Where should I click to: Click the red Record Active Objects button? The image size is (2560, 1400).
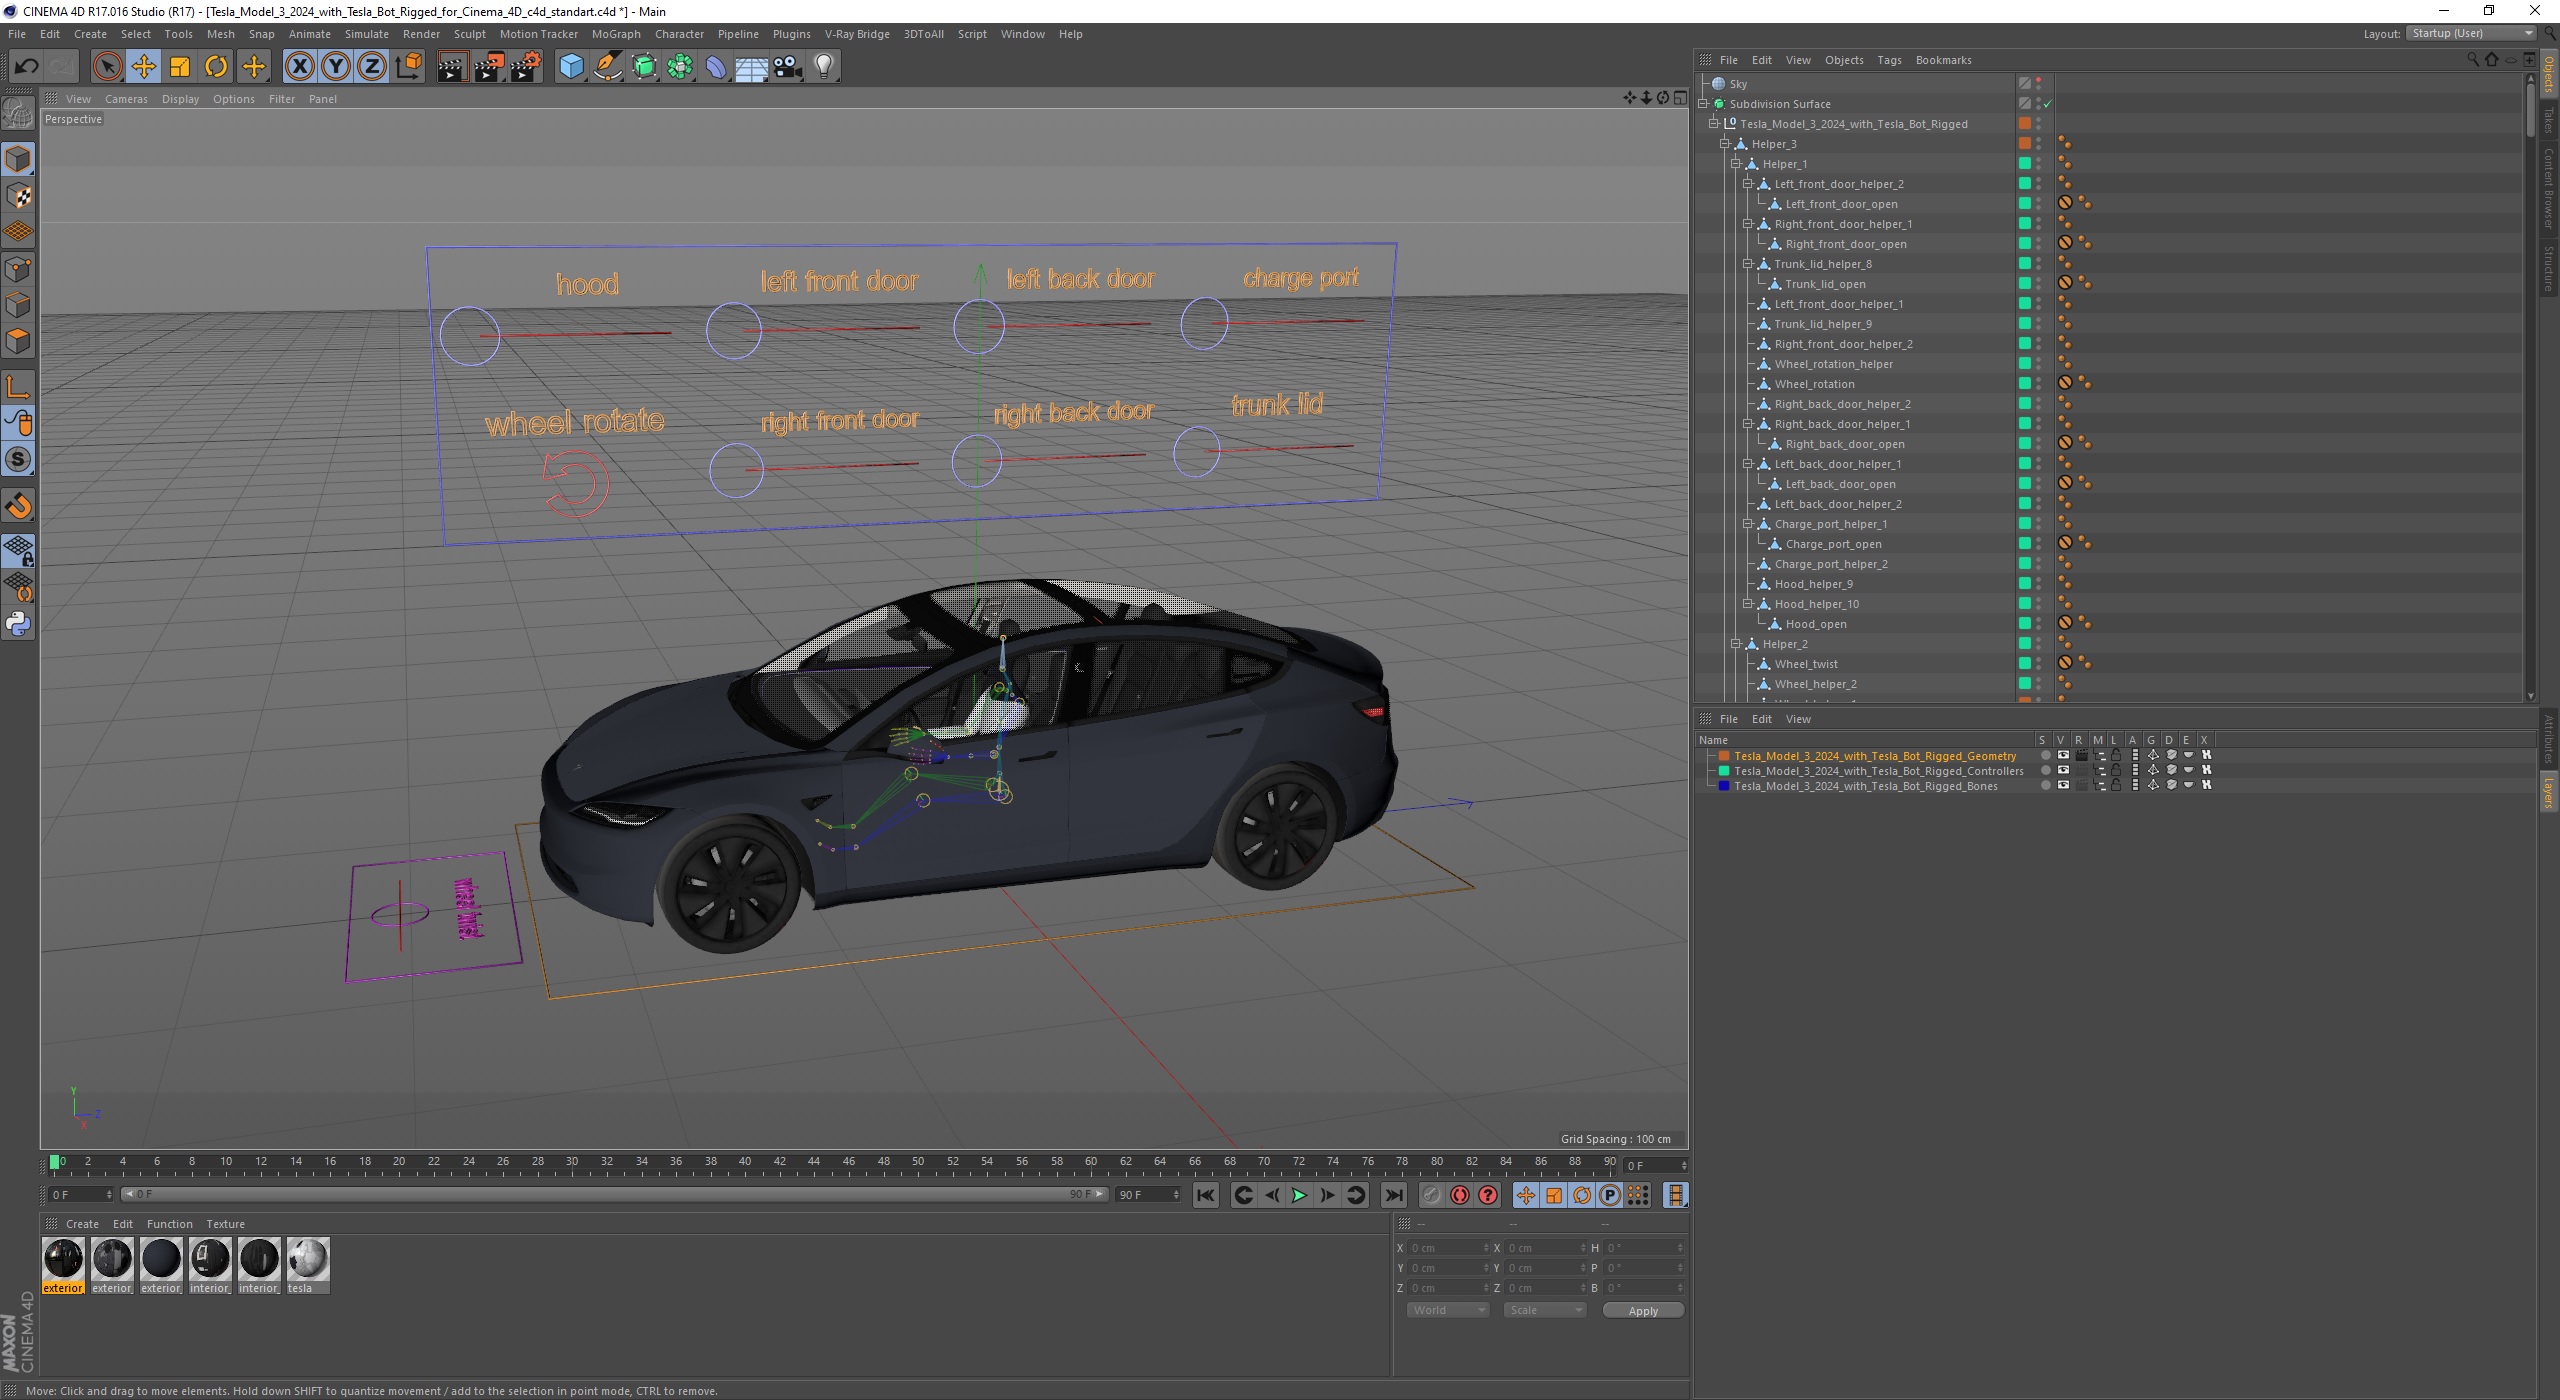(1460, 1195)
